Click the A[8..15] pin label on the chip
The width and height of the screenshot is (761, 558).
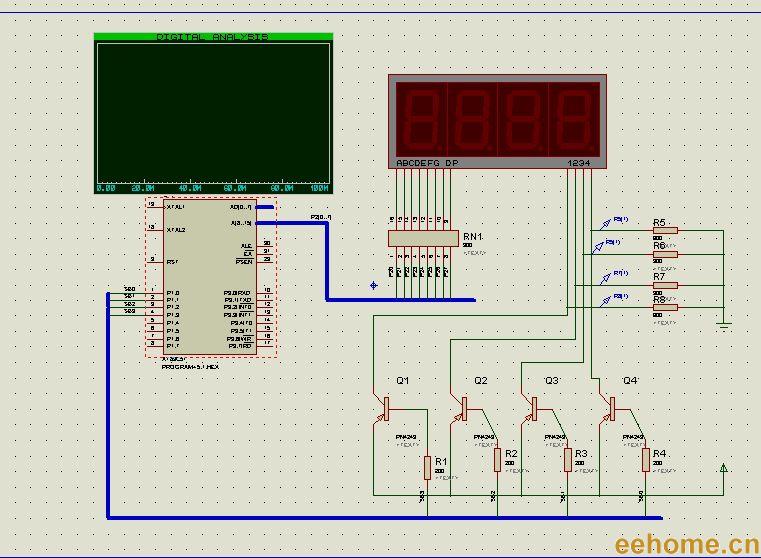[241, 223]
